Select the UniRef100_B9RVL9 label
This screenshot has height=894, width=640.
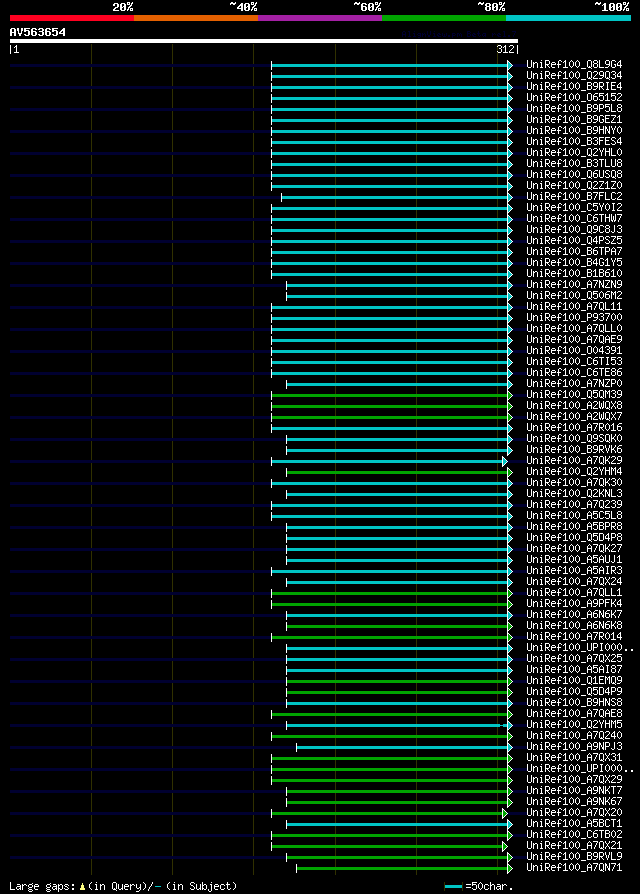574,857
